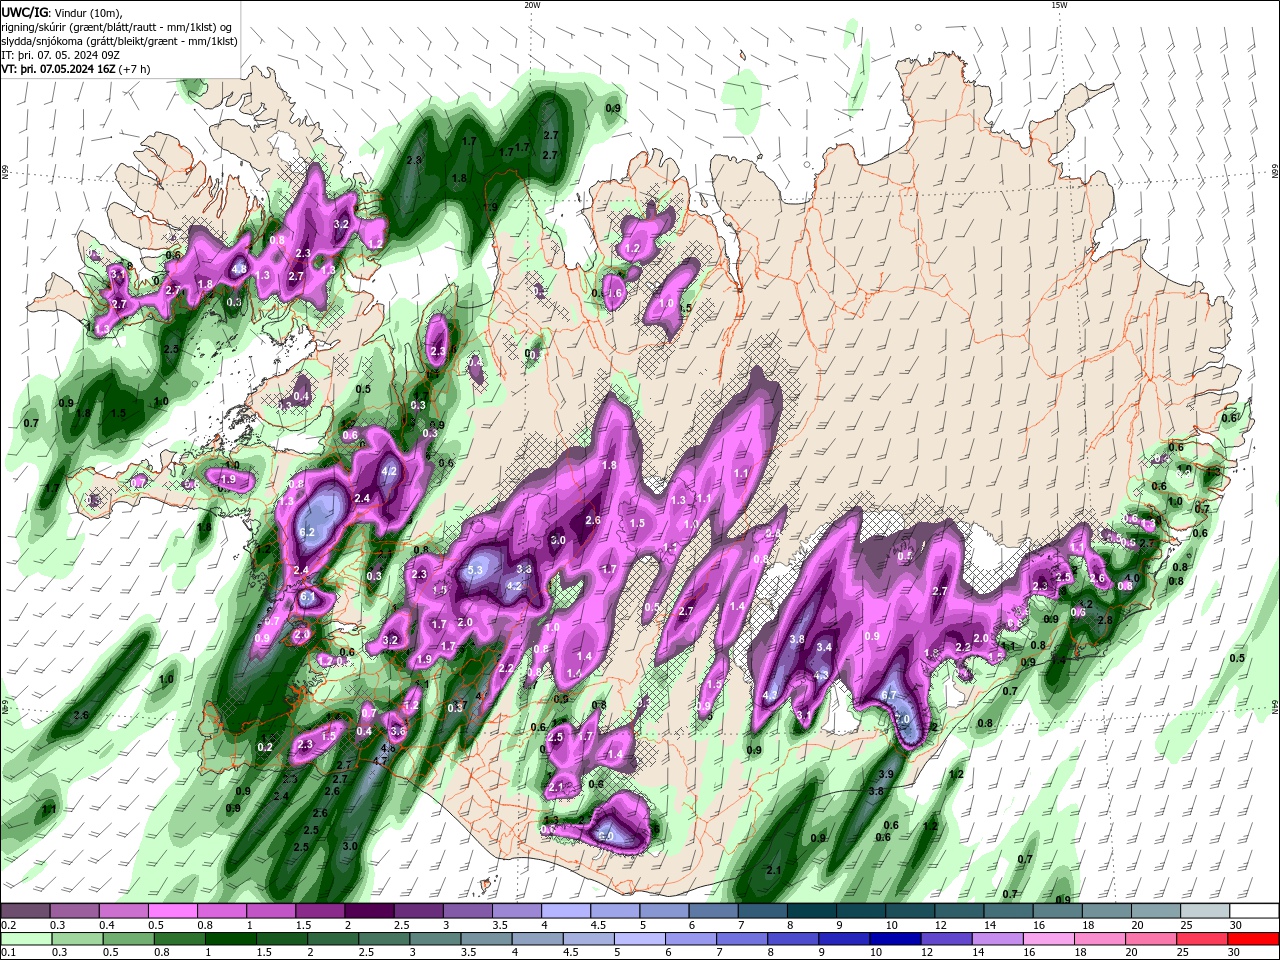This screenshot has width=1280, height=960.
Task: Select the value '7.0' on the south coast
Action: coord(901,719)
